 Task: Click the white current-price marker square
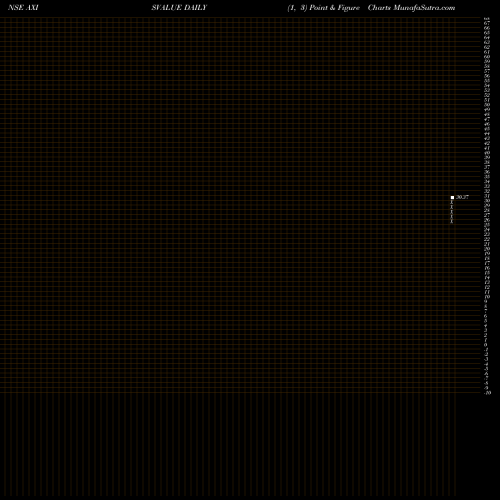452,197
